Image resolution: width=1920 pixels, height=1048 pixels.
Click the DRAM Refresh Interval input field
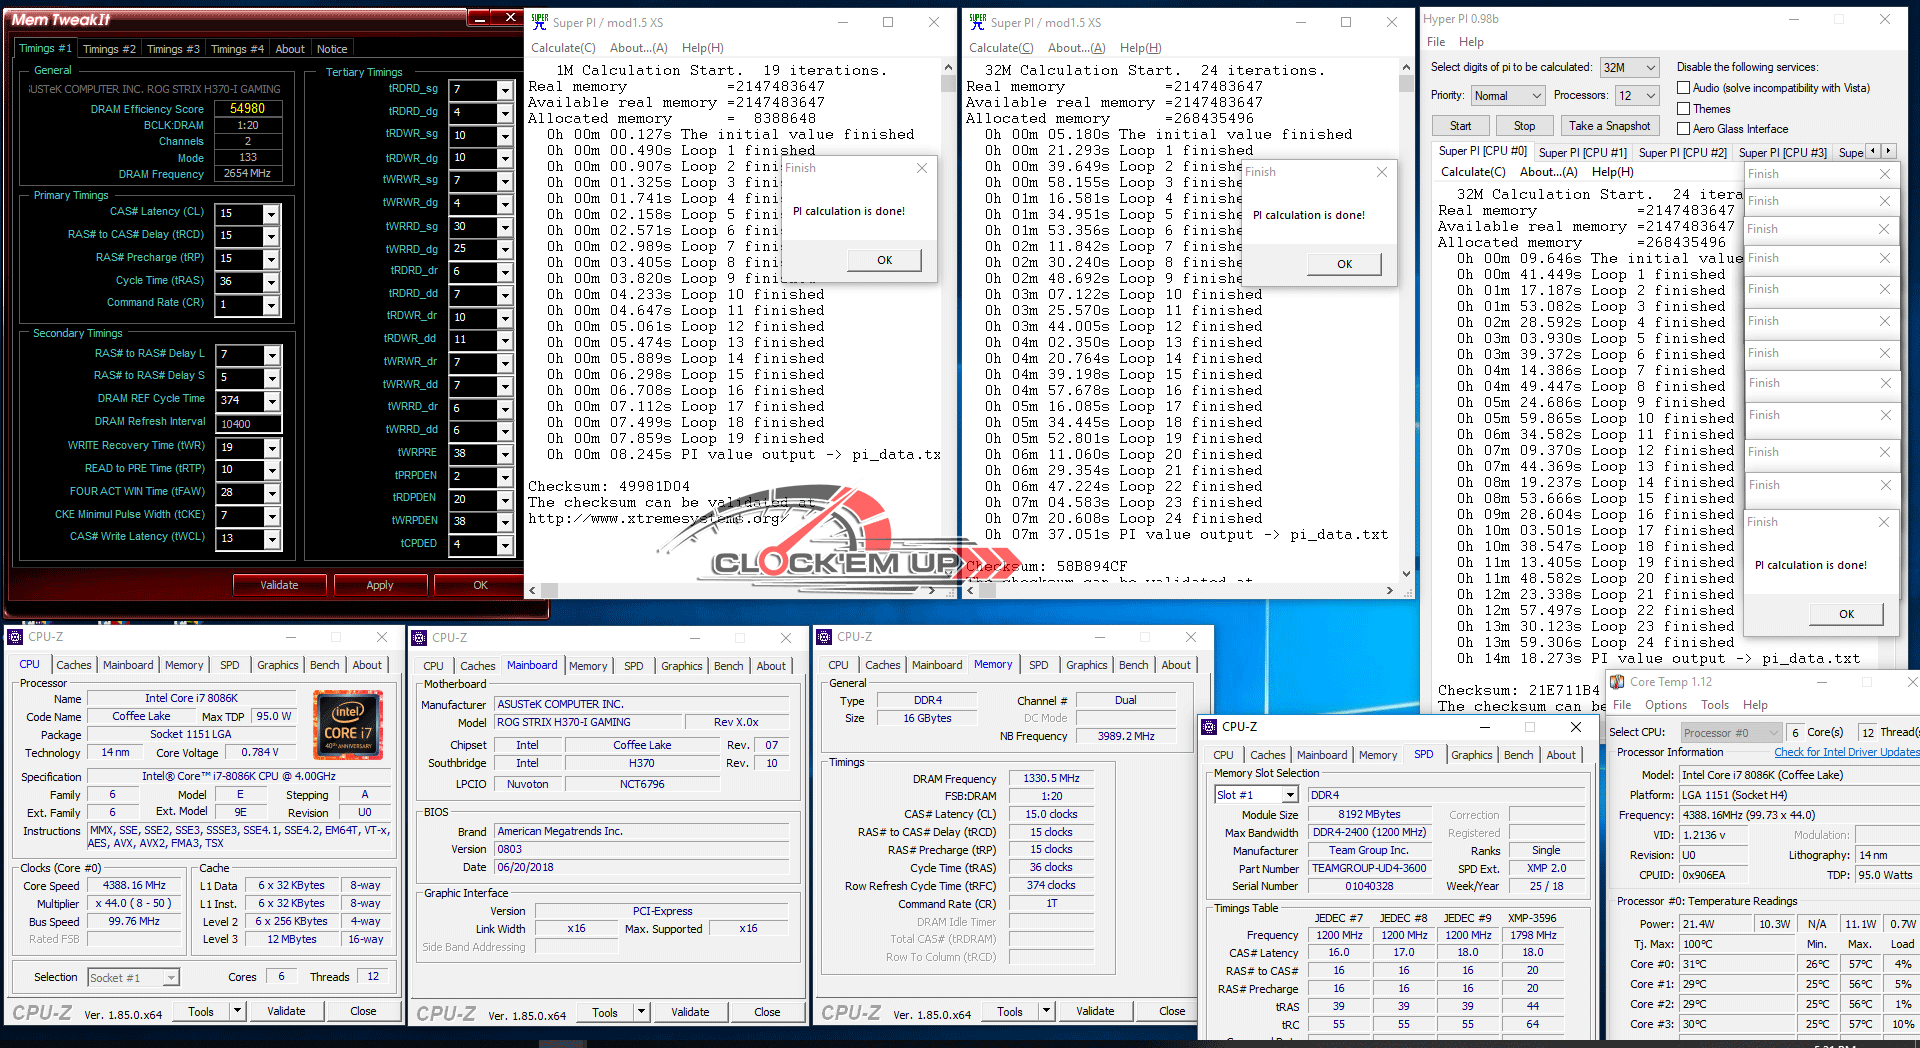pyautogui.click(x=248, y=424)
